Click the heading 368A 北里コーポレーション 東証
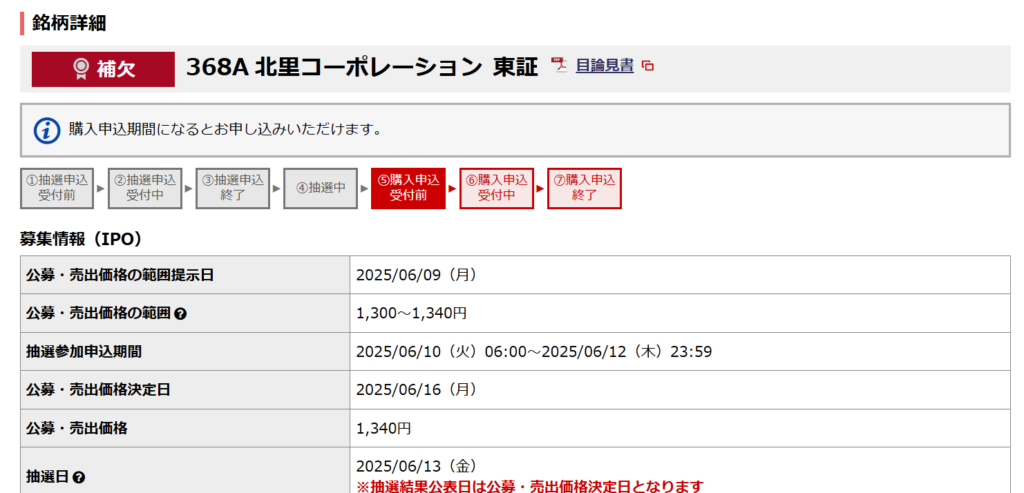Image resolution: width=1024 pixels, height=493 pixels. pos(362,67)
